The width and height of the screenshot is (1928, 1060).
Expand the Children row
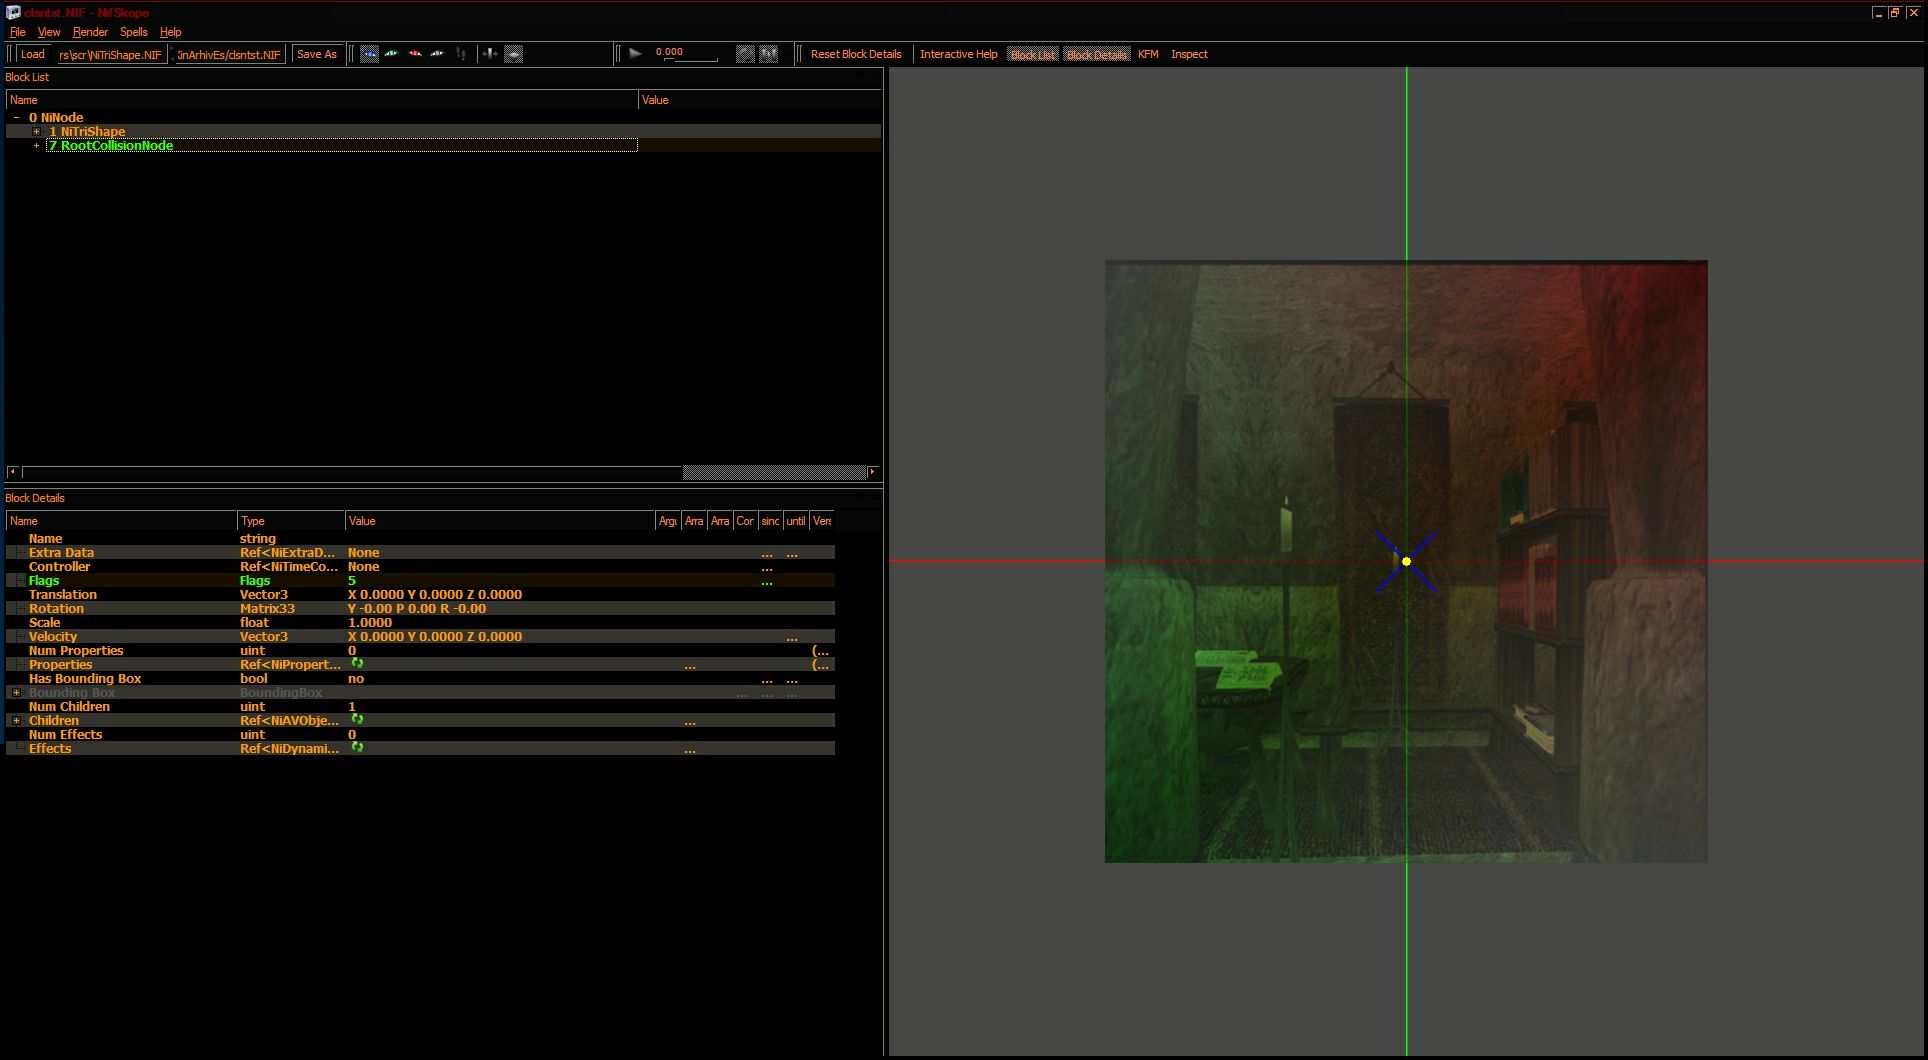pyautogui.click(x=16, y=720)
